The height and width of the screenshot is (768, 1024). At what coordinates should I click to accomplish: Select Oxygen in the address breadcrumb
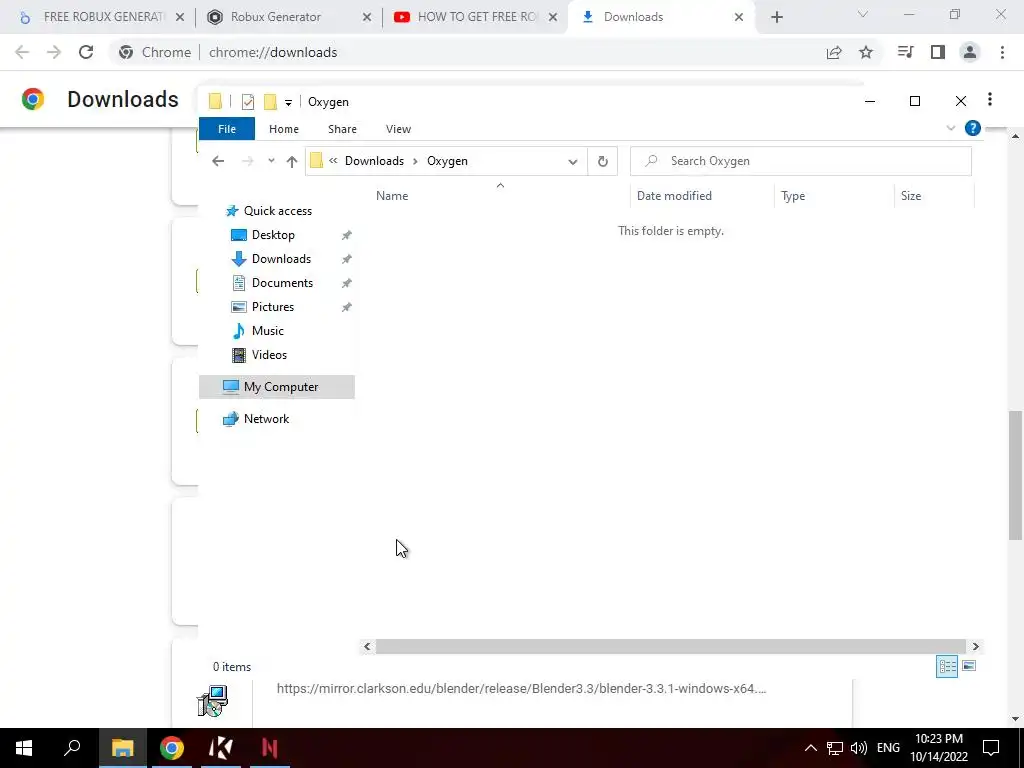coord(447,161)
